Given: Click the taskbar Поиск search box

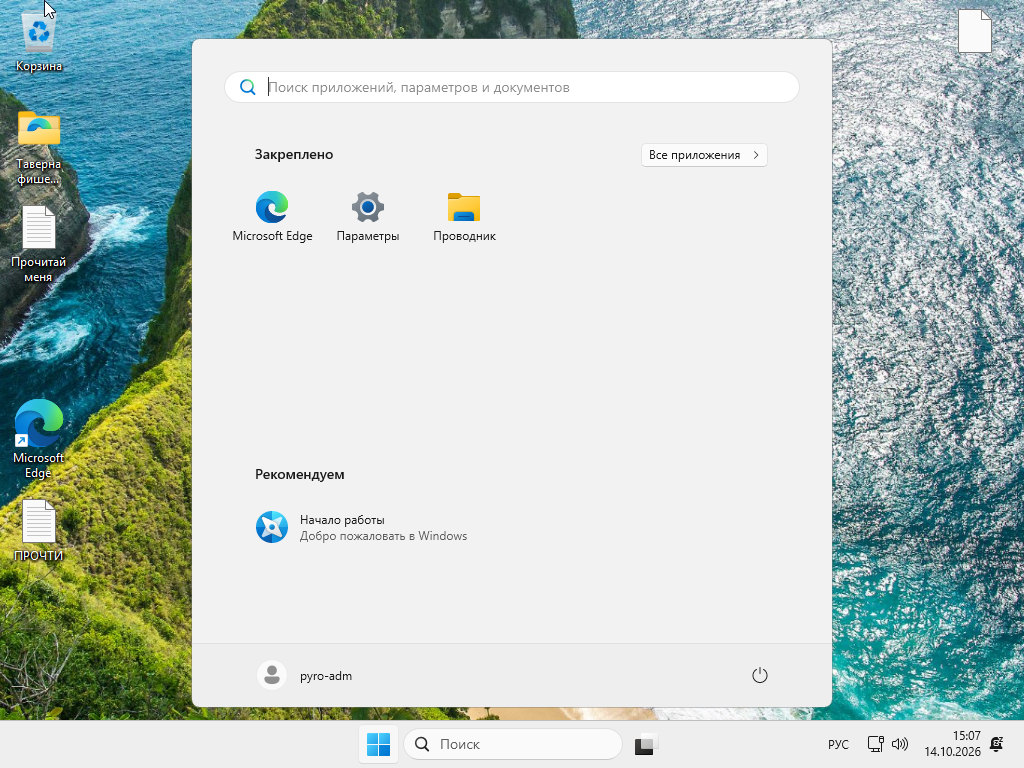Looking at the screenshot, I should (513, 744).
